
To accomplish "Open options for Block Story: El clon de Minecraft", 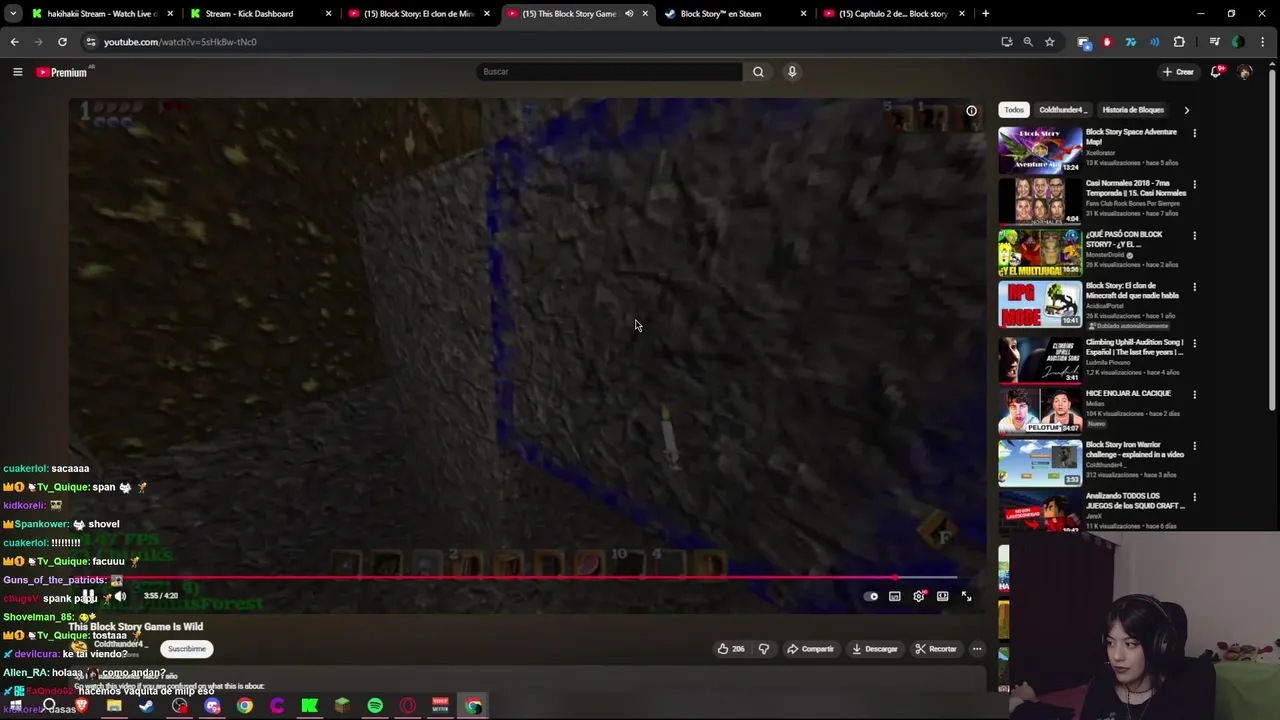I will tap(1194, 287).
